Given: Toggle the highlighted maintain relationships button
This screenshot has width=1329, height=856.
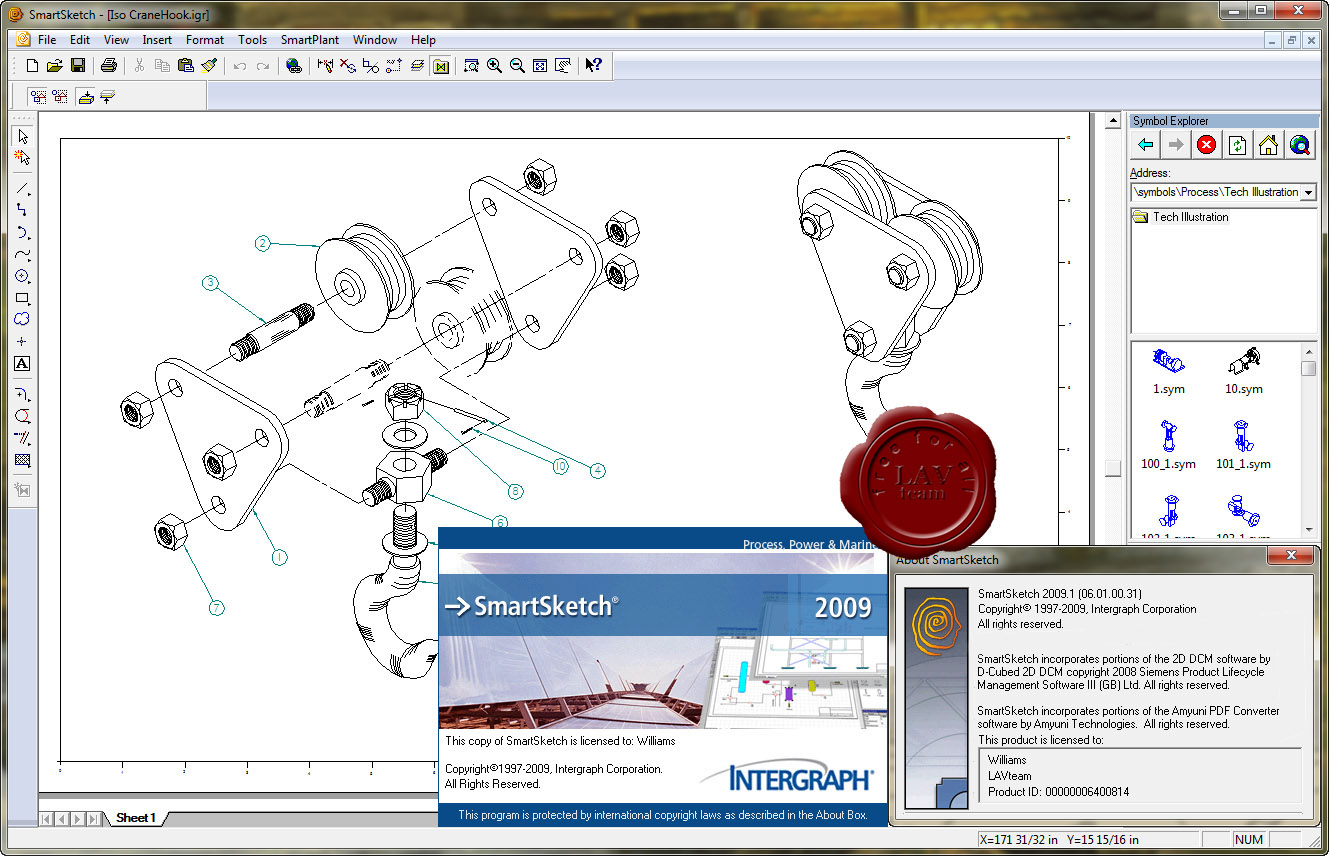Looking at the screenshot, I should (x=440, y=66).
